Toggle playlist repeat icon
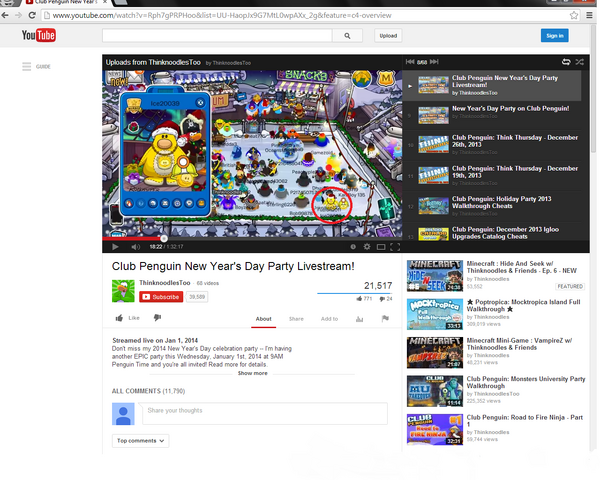600x480 pixels. (x=566, y=62)
